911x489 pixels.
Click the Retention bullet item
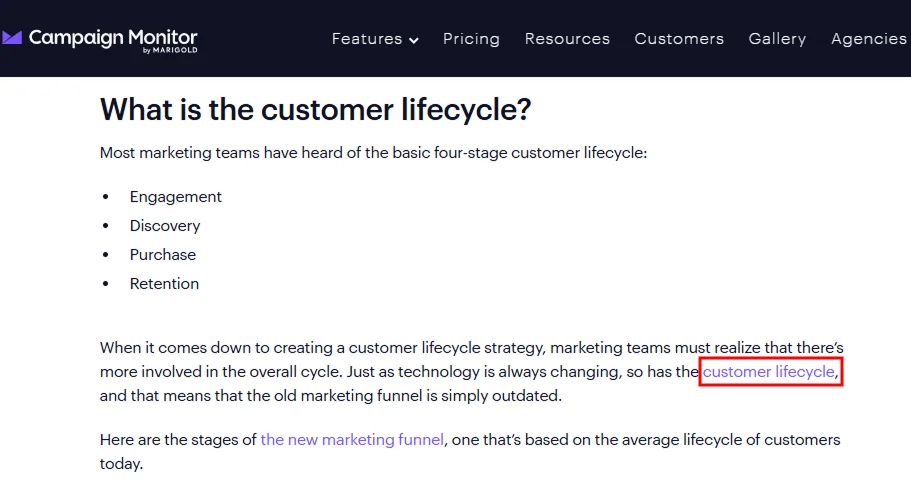coord(164,284)
